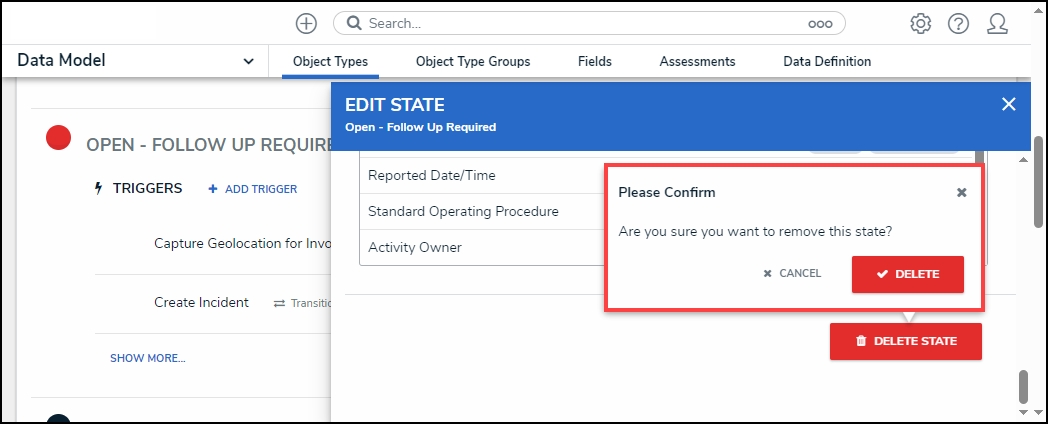This screenshot has height=424, width=1048.
Task: Expand the Data Model dropdown
Action: click(x=248, y=61)
